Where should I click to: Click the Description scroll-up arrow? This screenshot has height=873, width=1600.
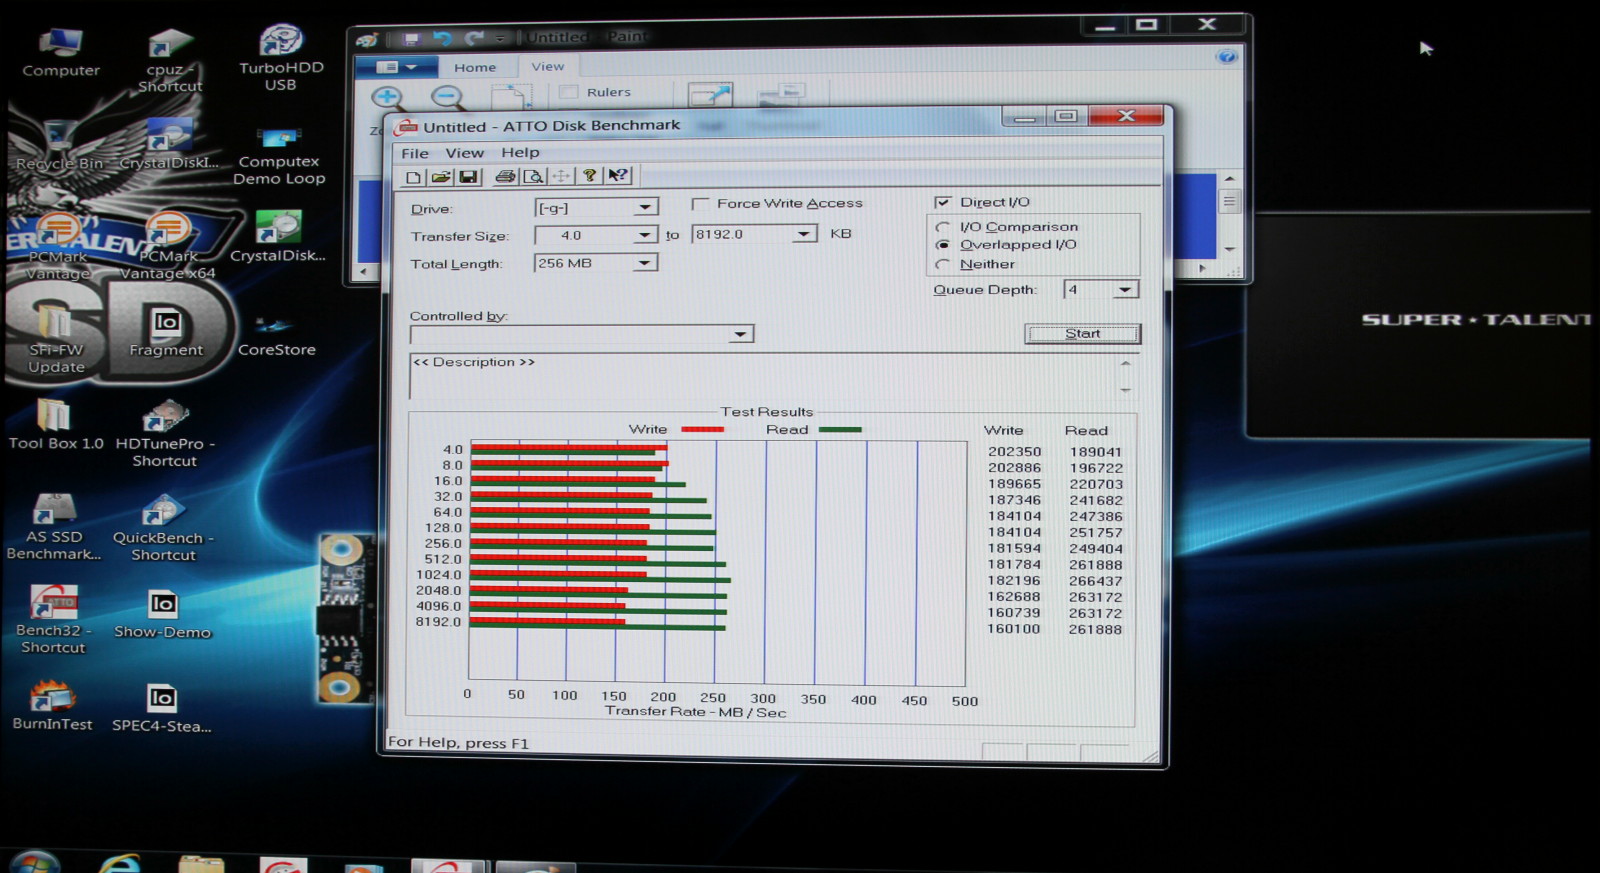(1125, 364)
